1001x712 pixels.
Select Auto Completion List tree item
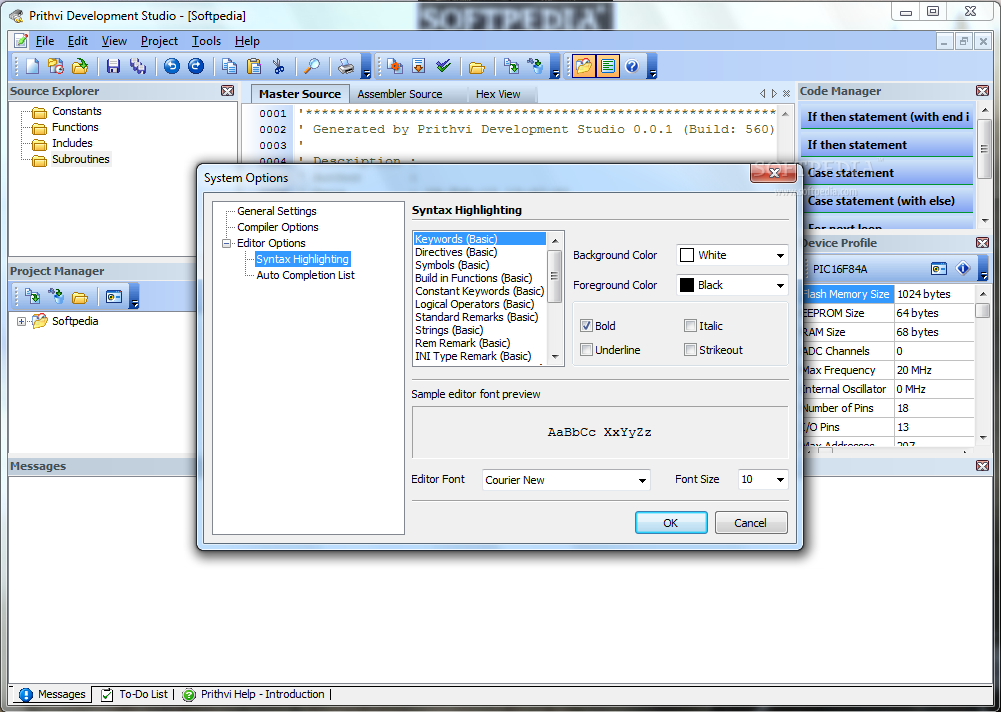(305, 275)
